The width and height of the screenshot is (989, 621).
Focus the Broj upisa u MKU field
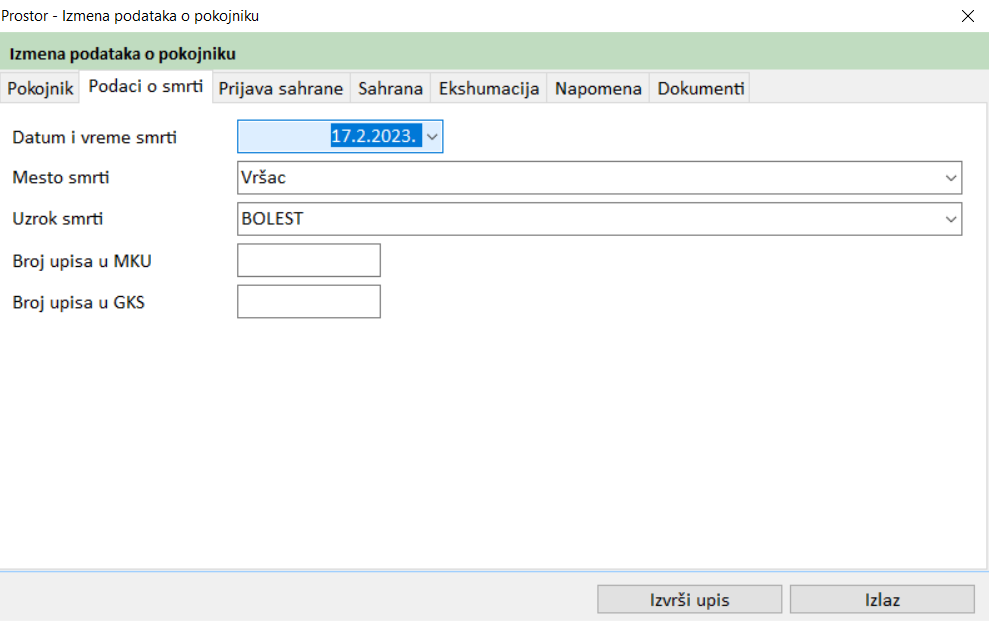[309, 260]
